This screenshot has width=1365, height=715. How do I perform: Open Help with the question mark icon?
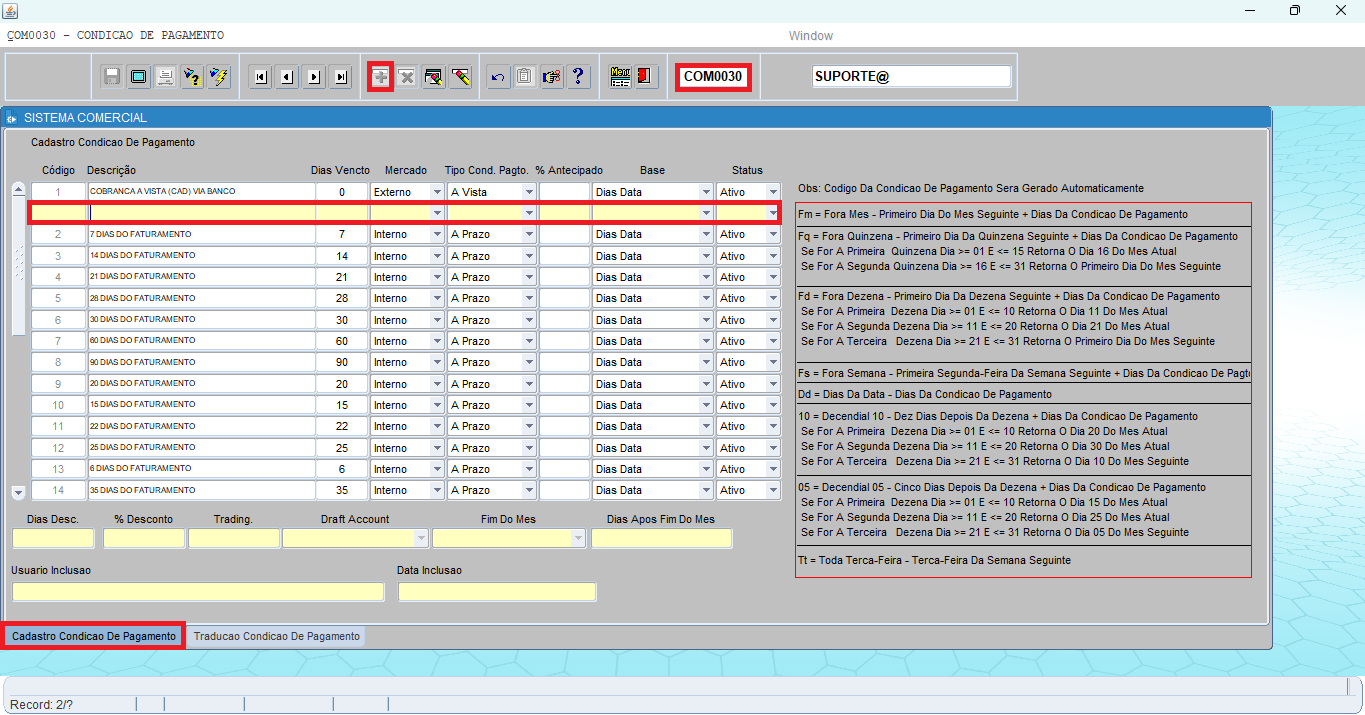click(x=578, y=77)
